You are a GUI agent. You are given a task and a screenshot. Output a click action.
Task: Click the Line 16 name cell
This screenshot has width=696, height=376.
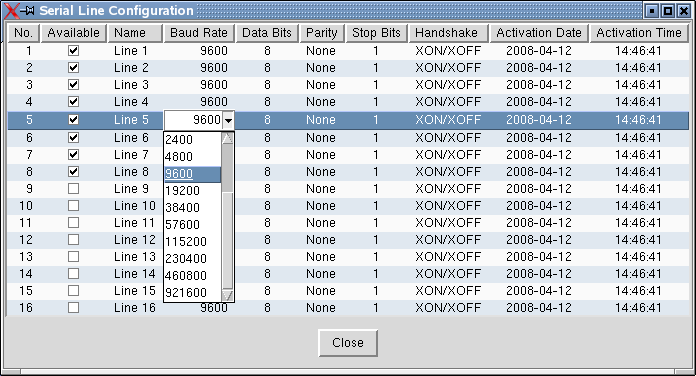[x=135, y=308]
